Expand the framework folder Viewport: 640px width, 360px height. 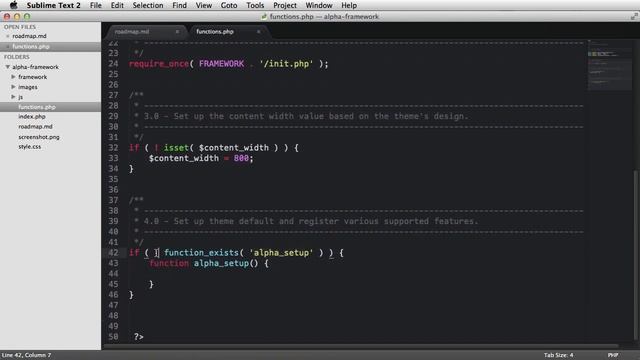[13, 77]
